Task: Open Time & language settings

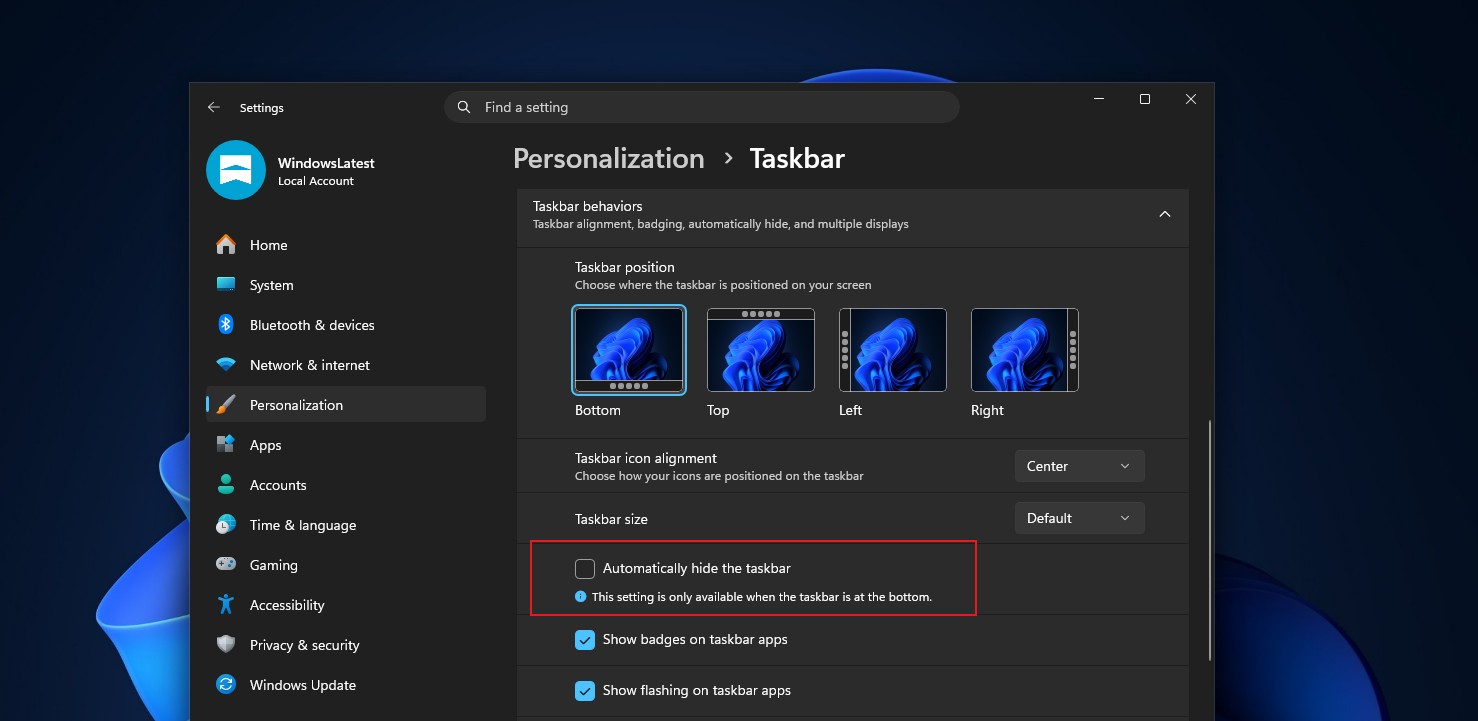Action: tap(346, 525)
